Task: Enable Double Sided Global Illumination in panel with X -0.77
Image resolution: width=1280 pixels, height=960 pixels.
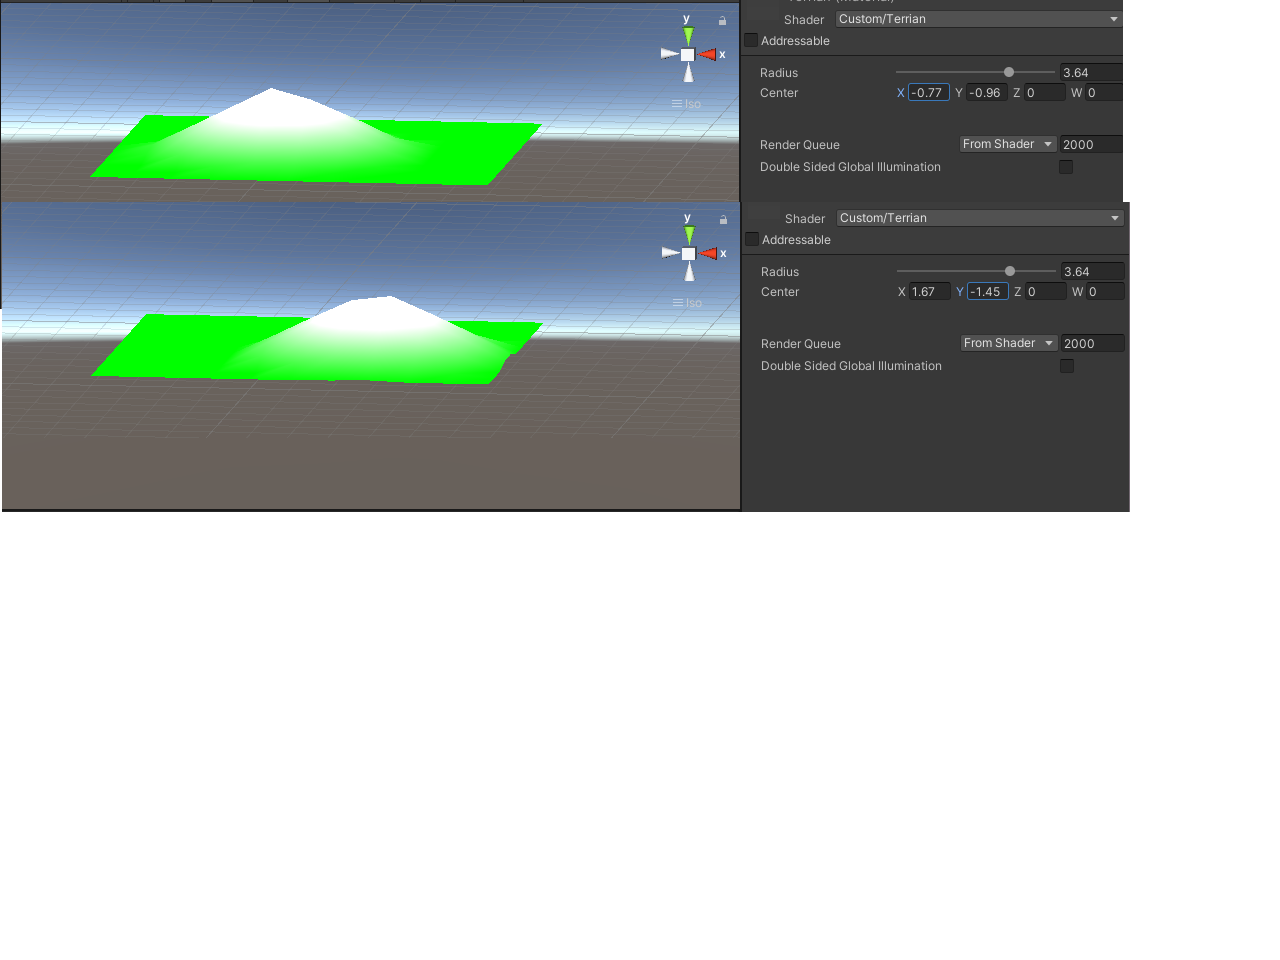Action: (x=1066, y=167)
